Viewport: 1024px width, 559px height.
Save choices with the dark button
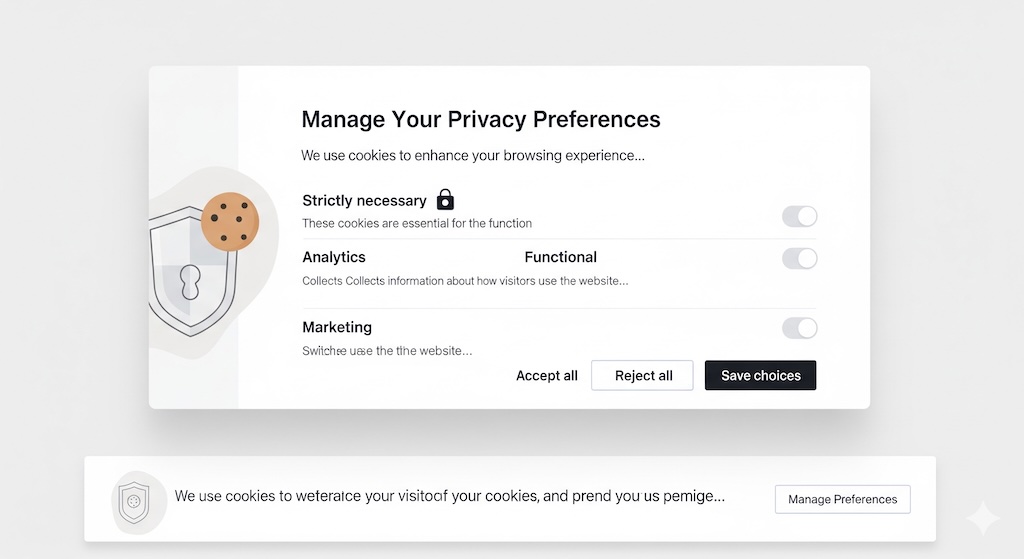click(x=760, y=376)
